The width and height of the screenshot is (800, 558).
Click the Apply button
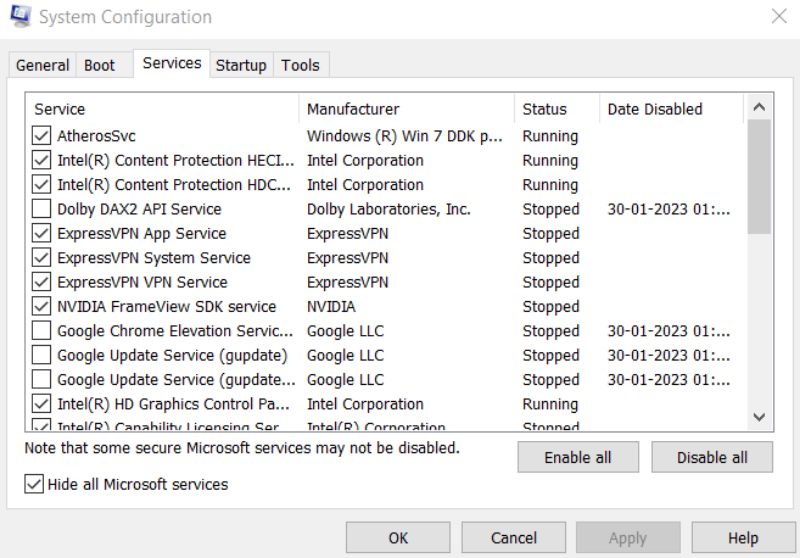(x=628, y=538)
